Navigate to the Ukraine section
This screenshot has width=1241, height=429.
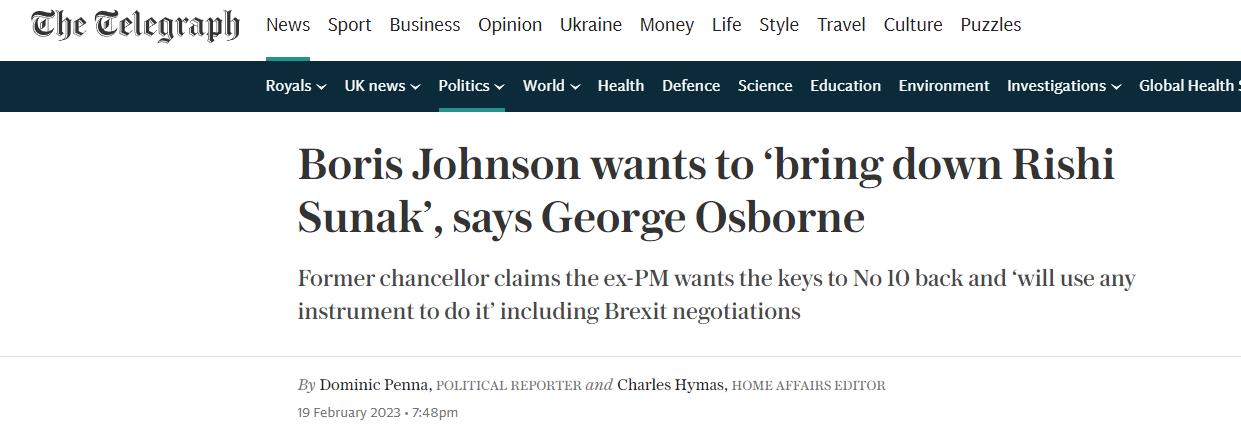pyautogui.click(x=591, y=25)
